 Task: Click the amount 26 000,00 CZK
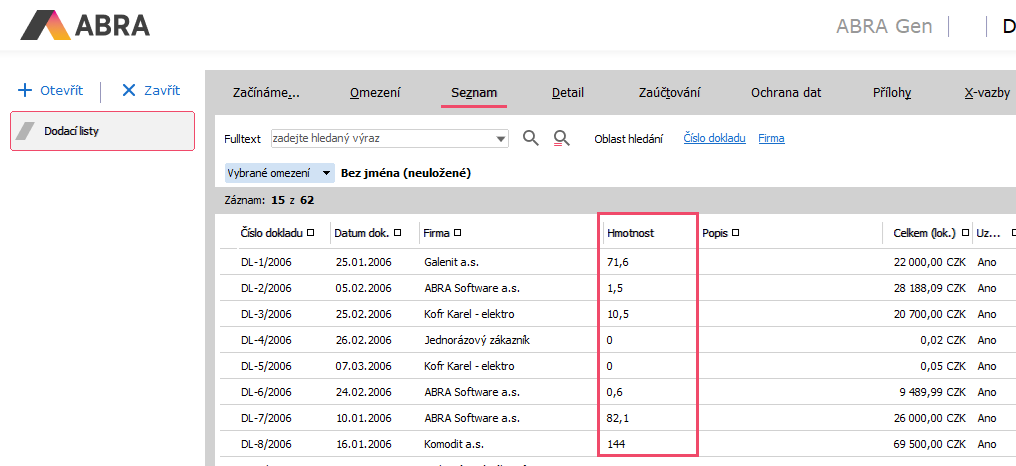(x=929, y=418)
